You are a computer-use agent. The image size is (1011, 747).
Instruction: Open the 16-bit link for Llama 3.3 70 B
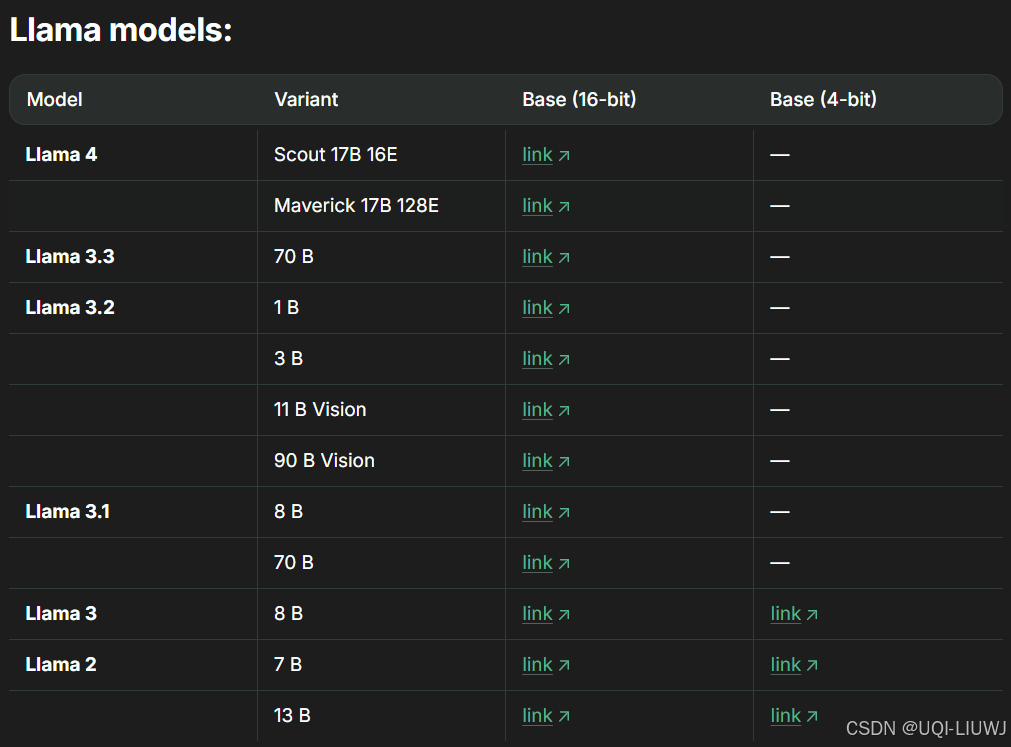coord(545,257)
